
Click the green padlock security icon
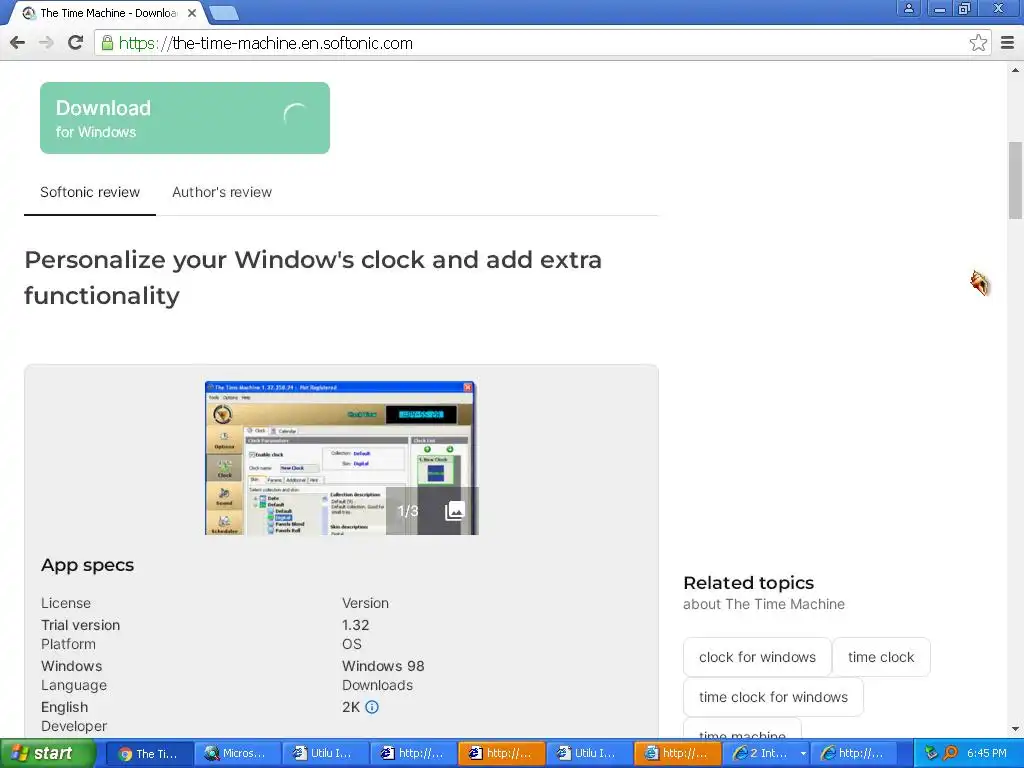(107, 43)
